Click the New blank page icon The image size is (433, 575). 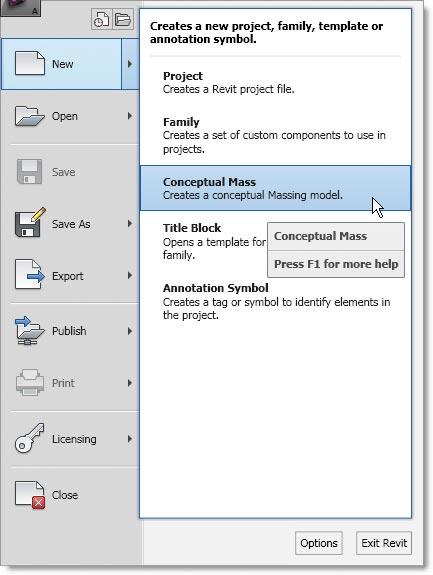click(30, 63)
